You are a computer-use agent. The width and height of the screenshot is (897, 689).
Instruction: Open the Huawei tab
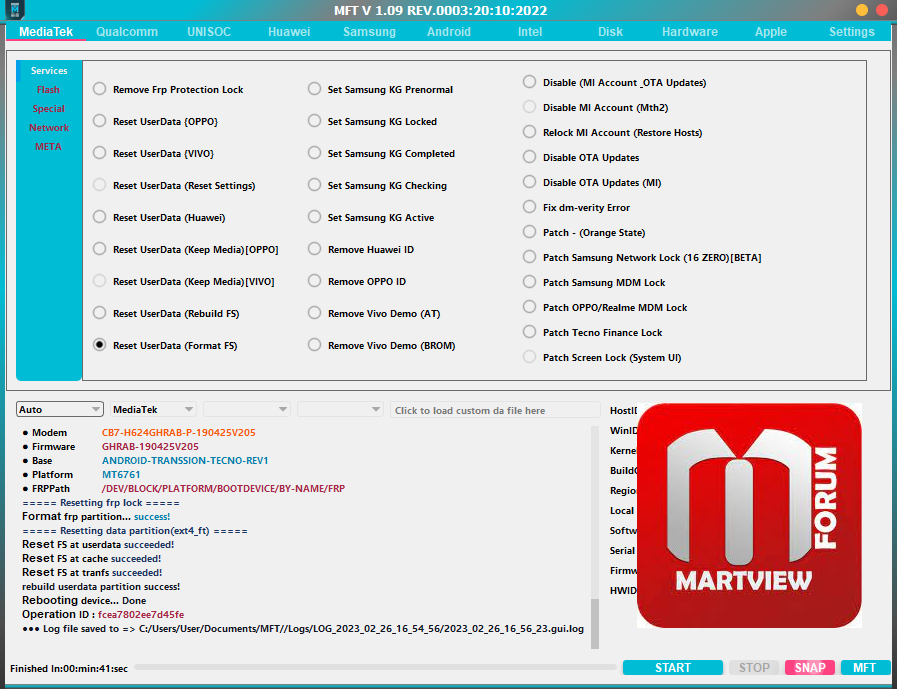tap(289, 32)
